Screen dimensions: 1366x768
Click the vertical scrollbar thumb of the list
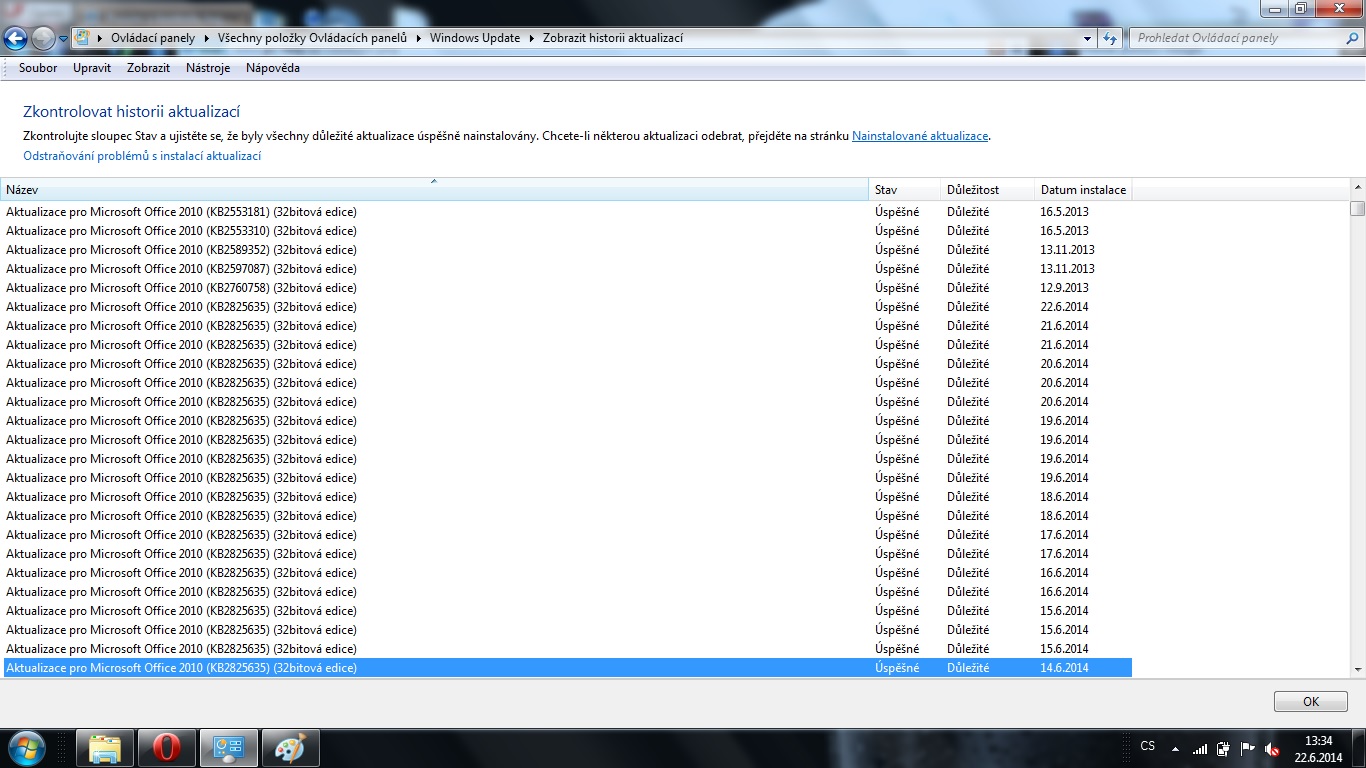(1357, 208)
